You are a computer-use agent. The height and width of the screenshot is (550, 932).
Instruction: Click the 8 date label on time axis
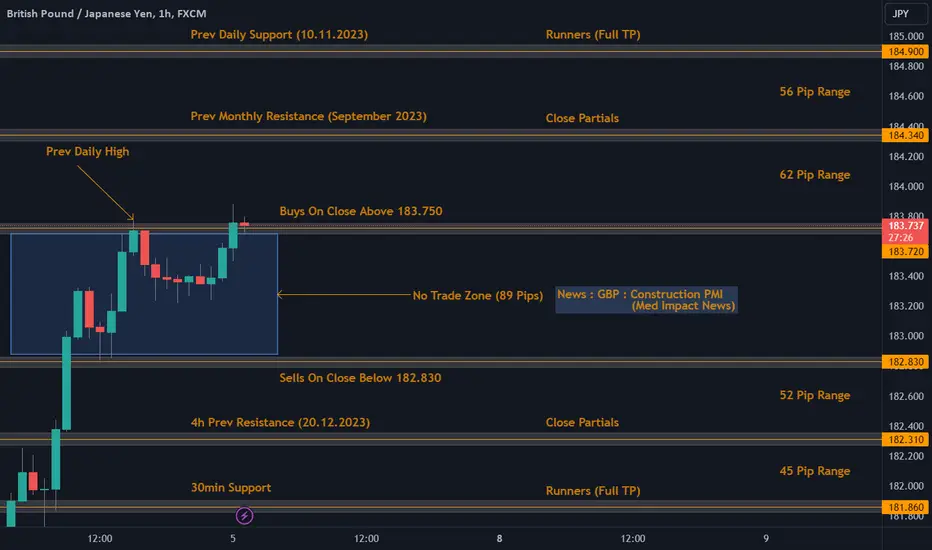click(x=499, y=539)
